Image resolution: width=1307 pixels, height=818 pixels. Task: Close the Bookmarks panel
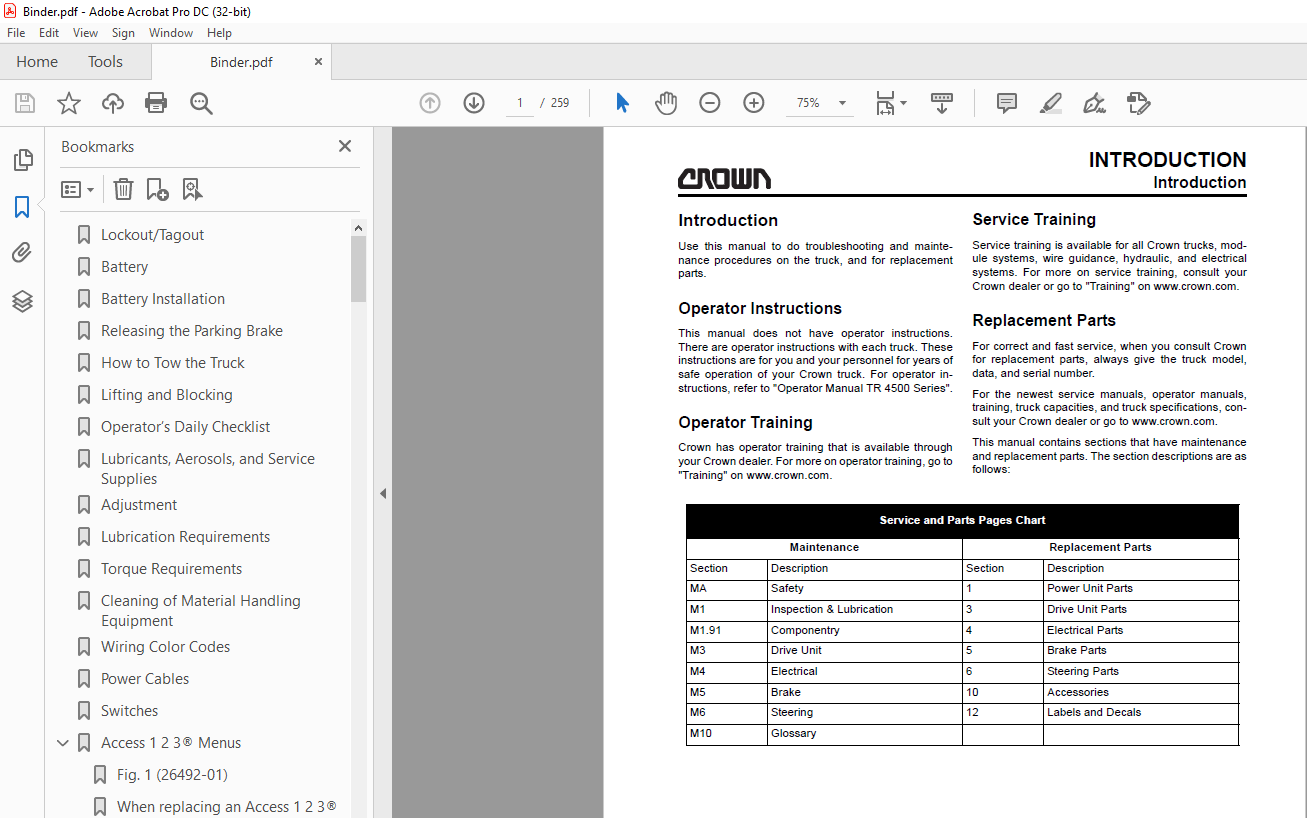click(x=345, y=146)
